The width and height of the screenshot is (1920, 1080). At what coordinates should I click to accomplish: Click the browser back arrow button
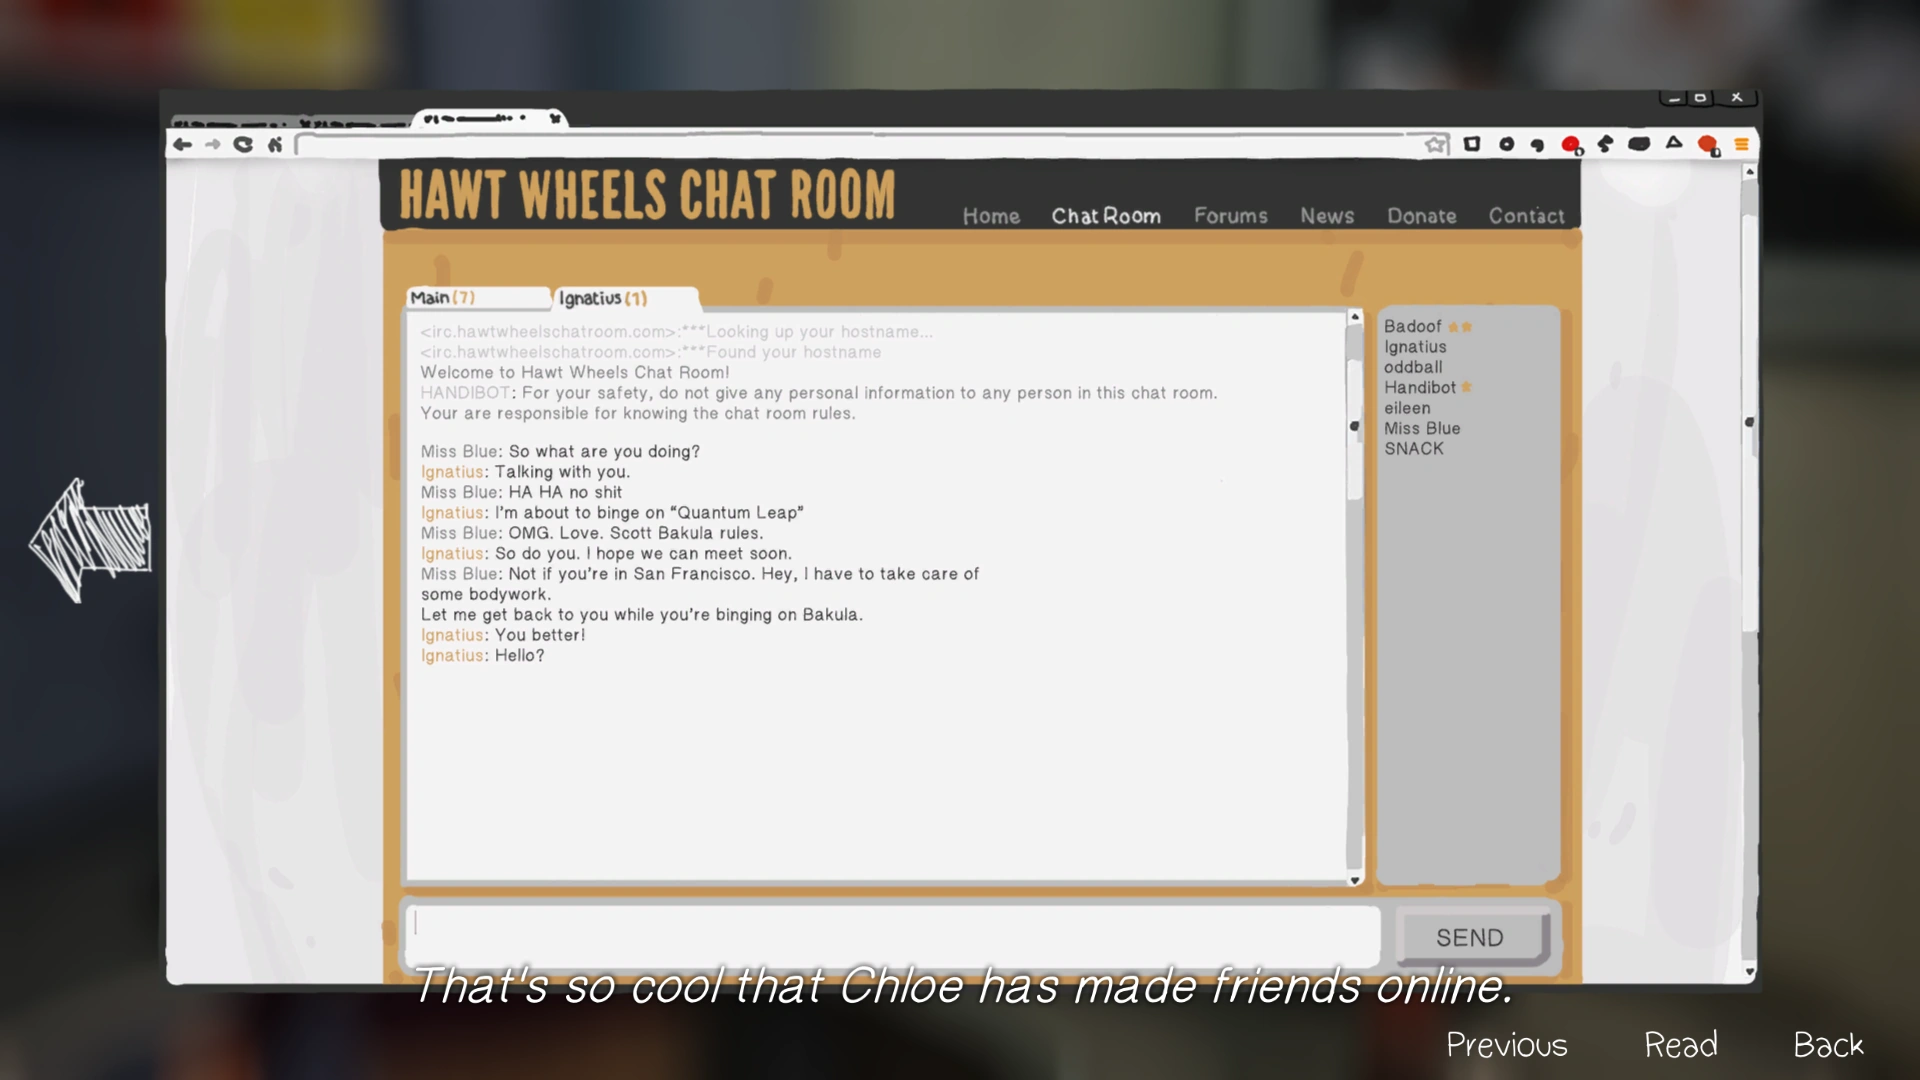click(x=182, y=145)
